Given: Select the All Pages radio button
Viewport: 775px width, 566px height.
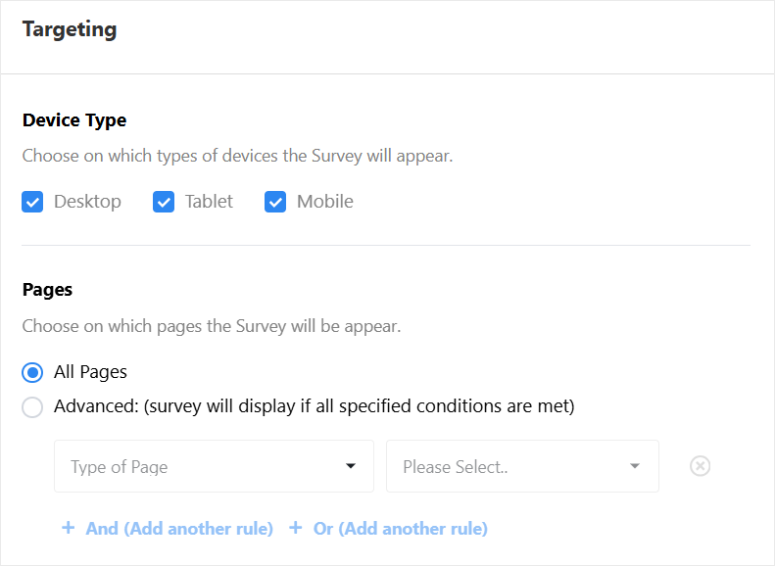Looking at the screenshot, I should (x=33, y=373).
